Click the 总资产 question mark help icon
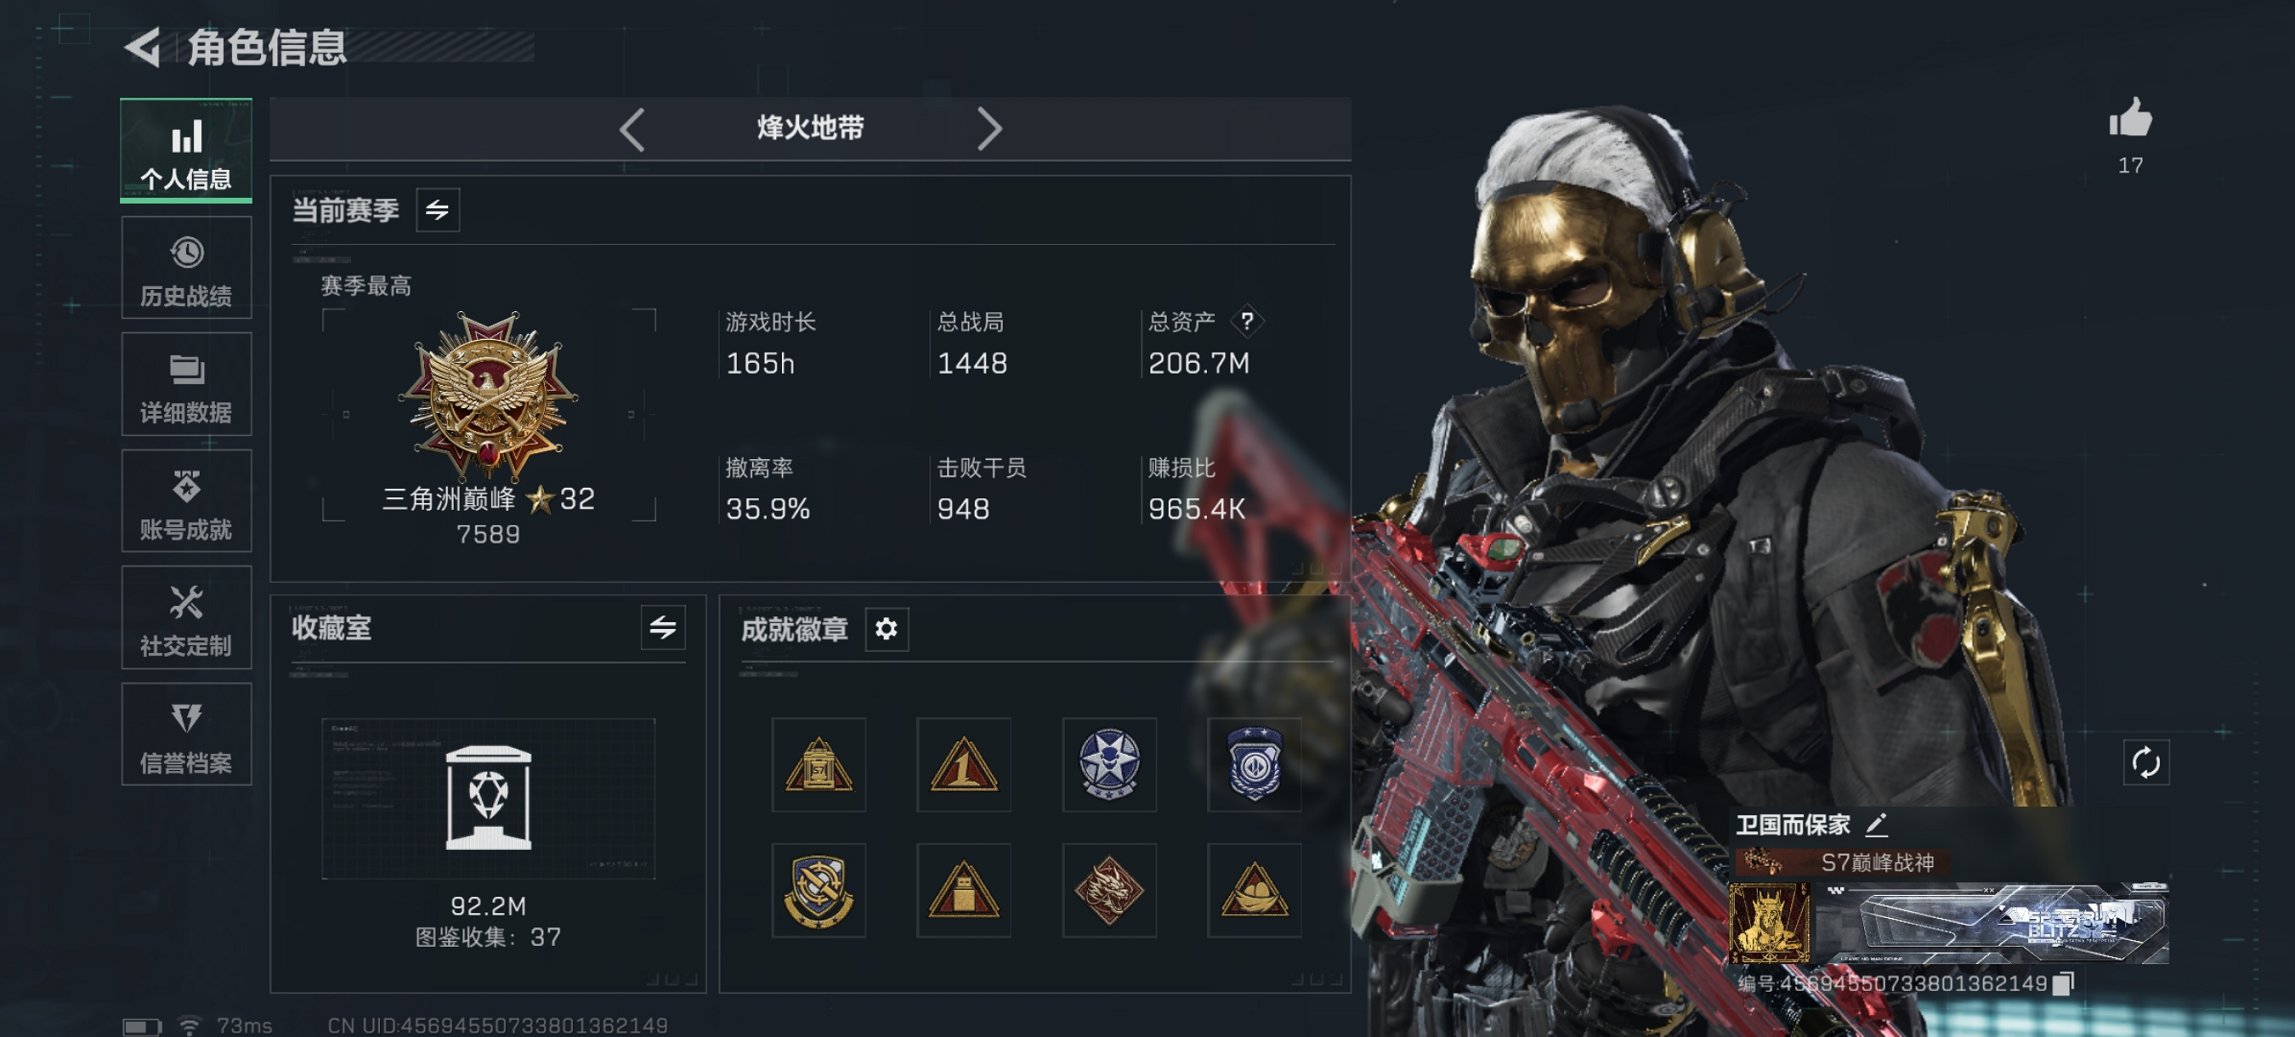 tap(1246, 322)
